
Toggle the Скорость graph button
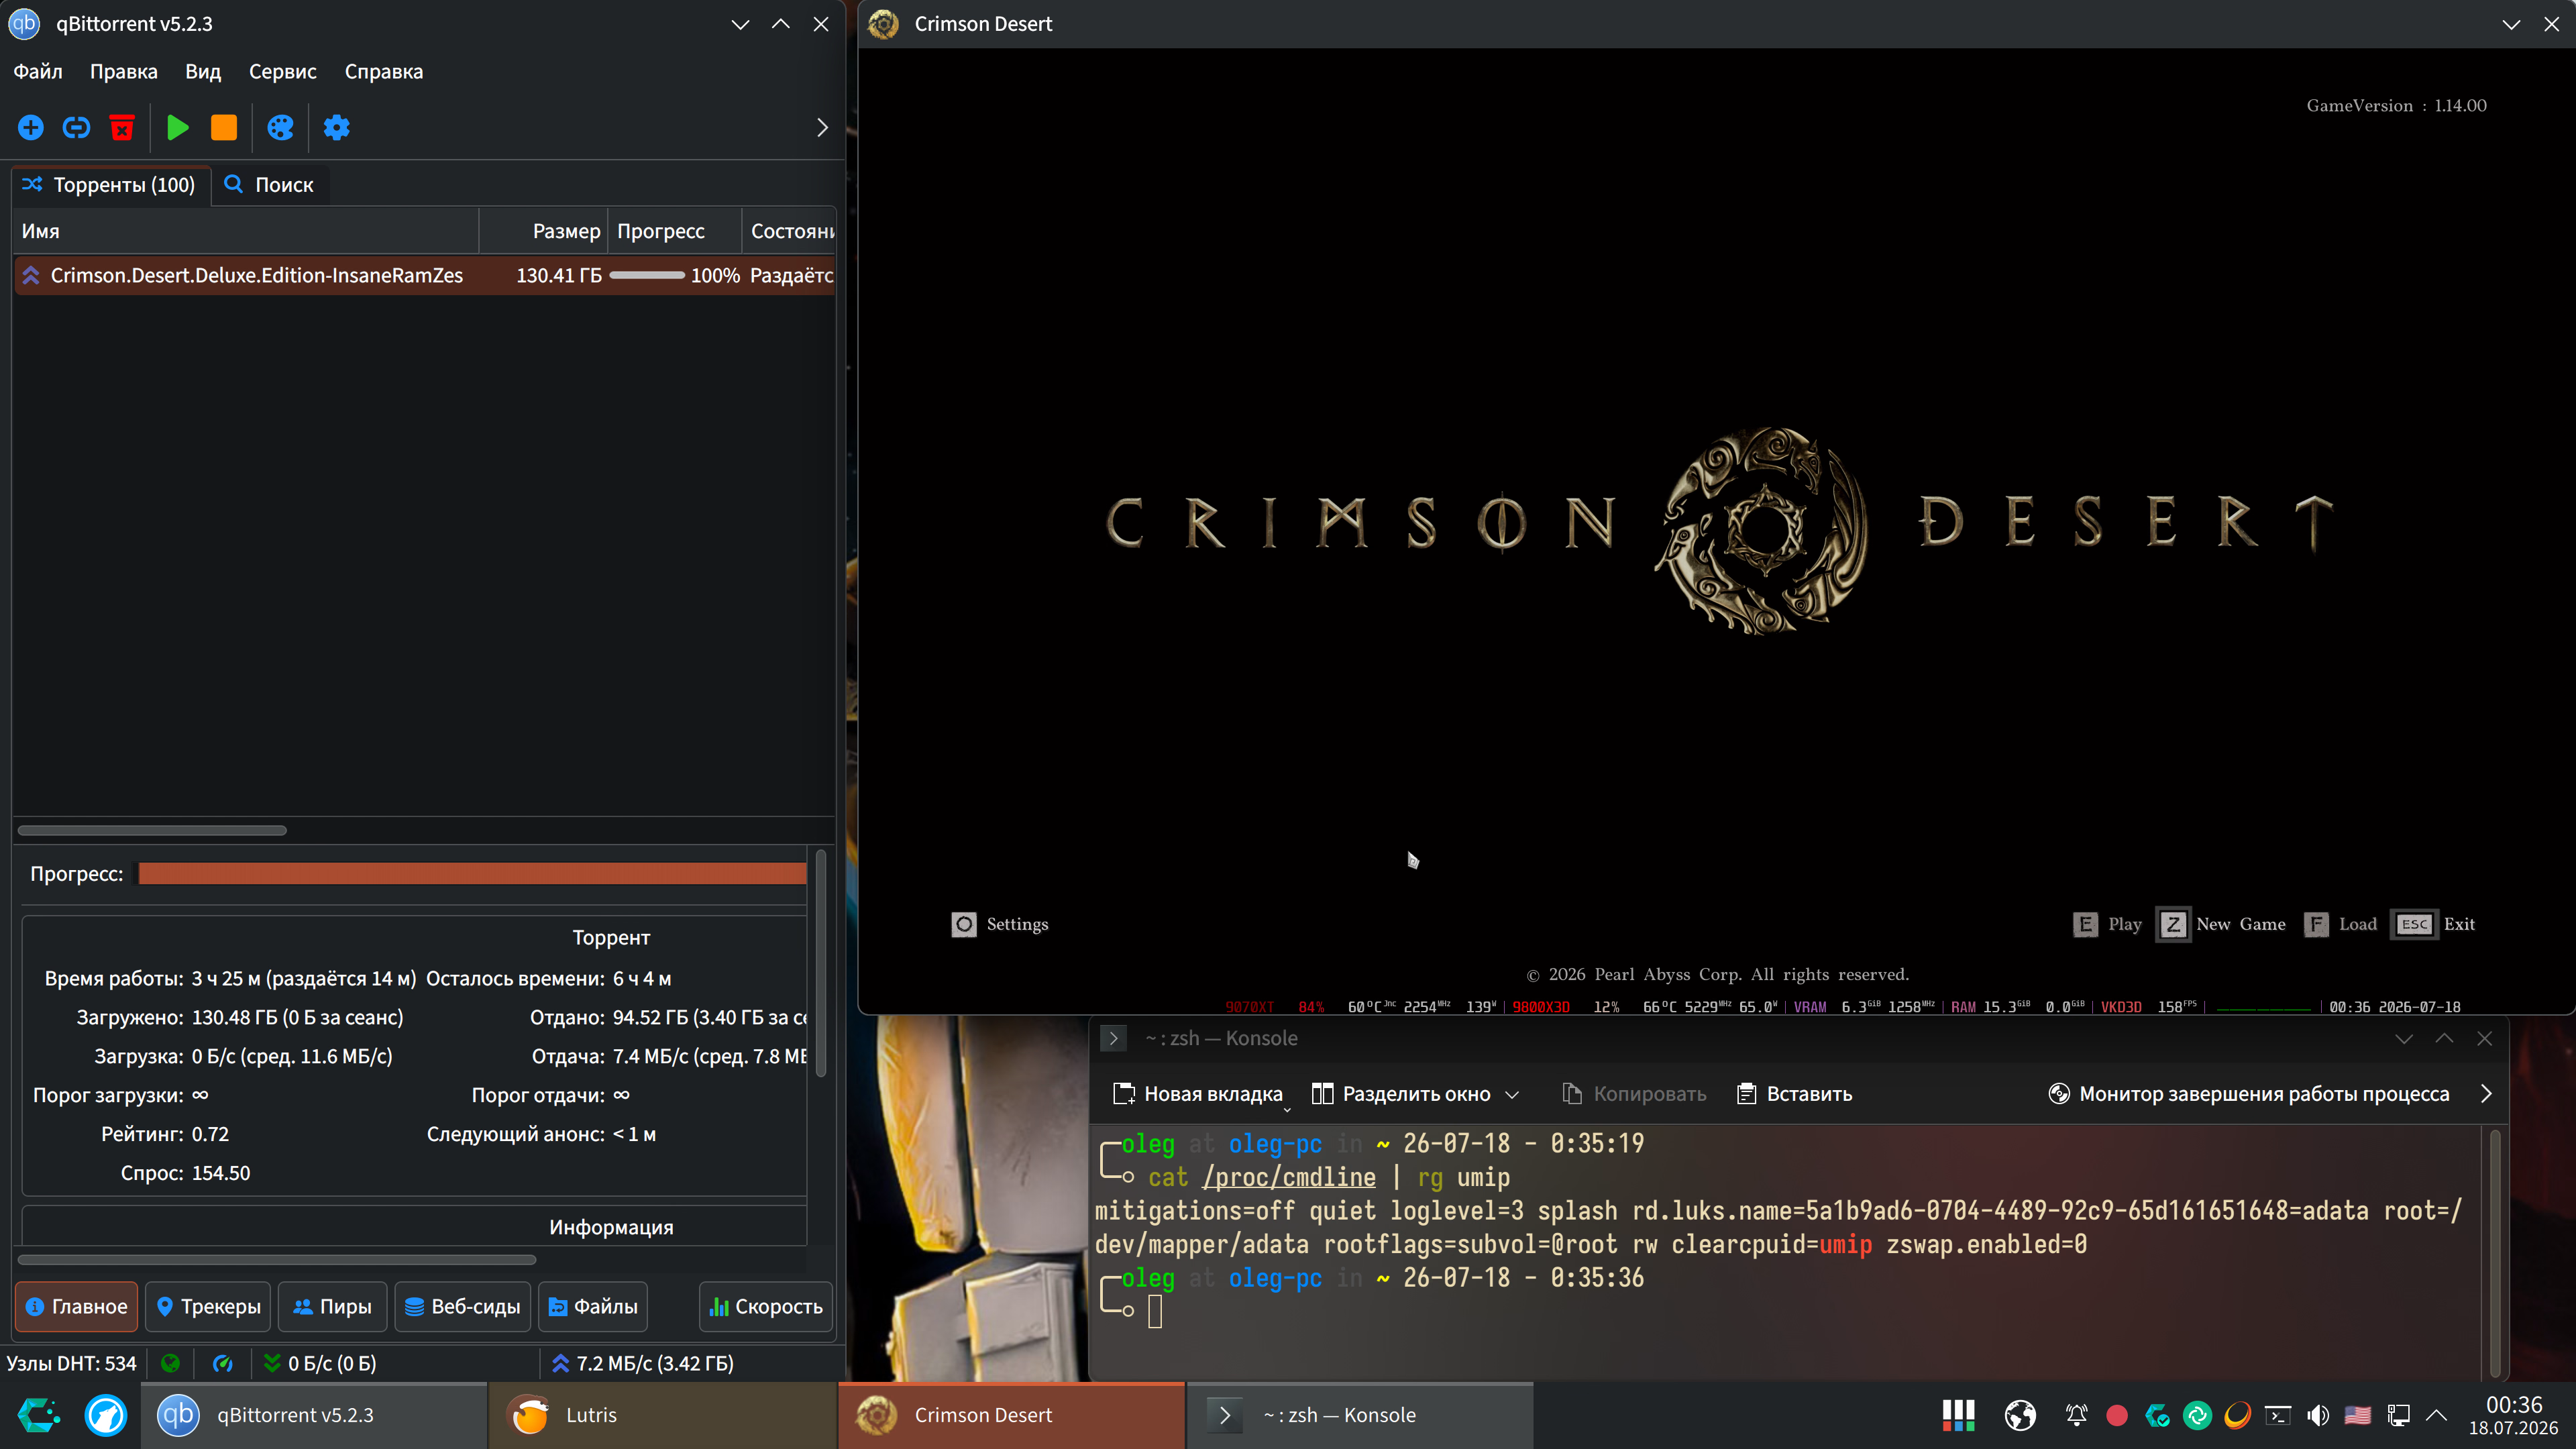[766, 1306]
